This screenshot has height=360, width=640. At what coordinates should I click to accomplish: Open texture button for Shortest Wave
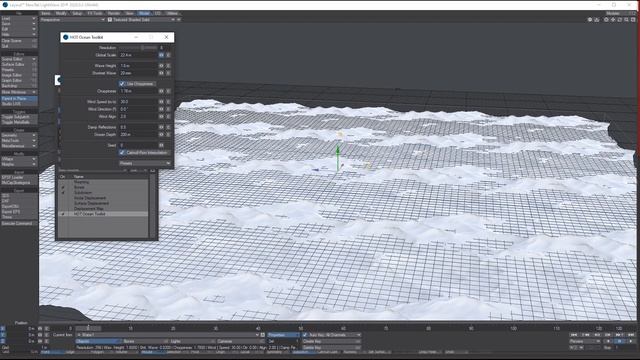(x=168, y=73)
